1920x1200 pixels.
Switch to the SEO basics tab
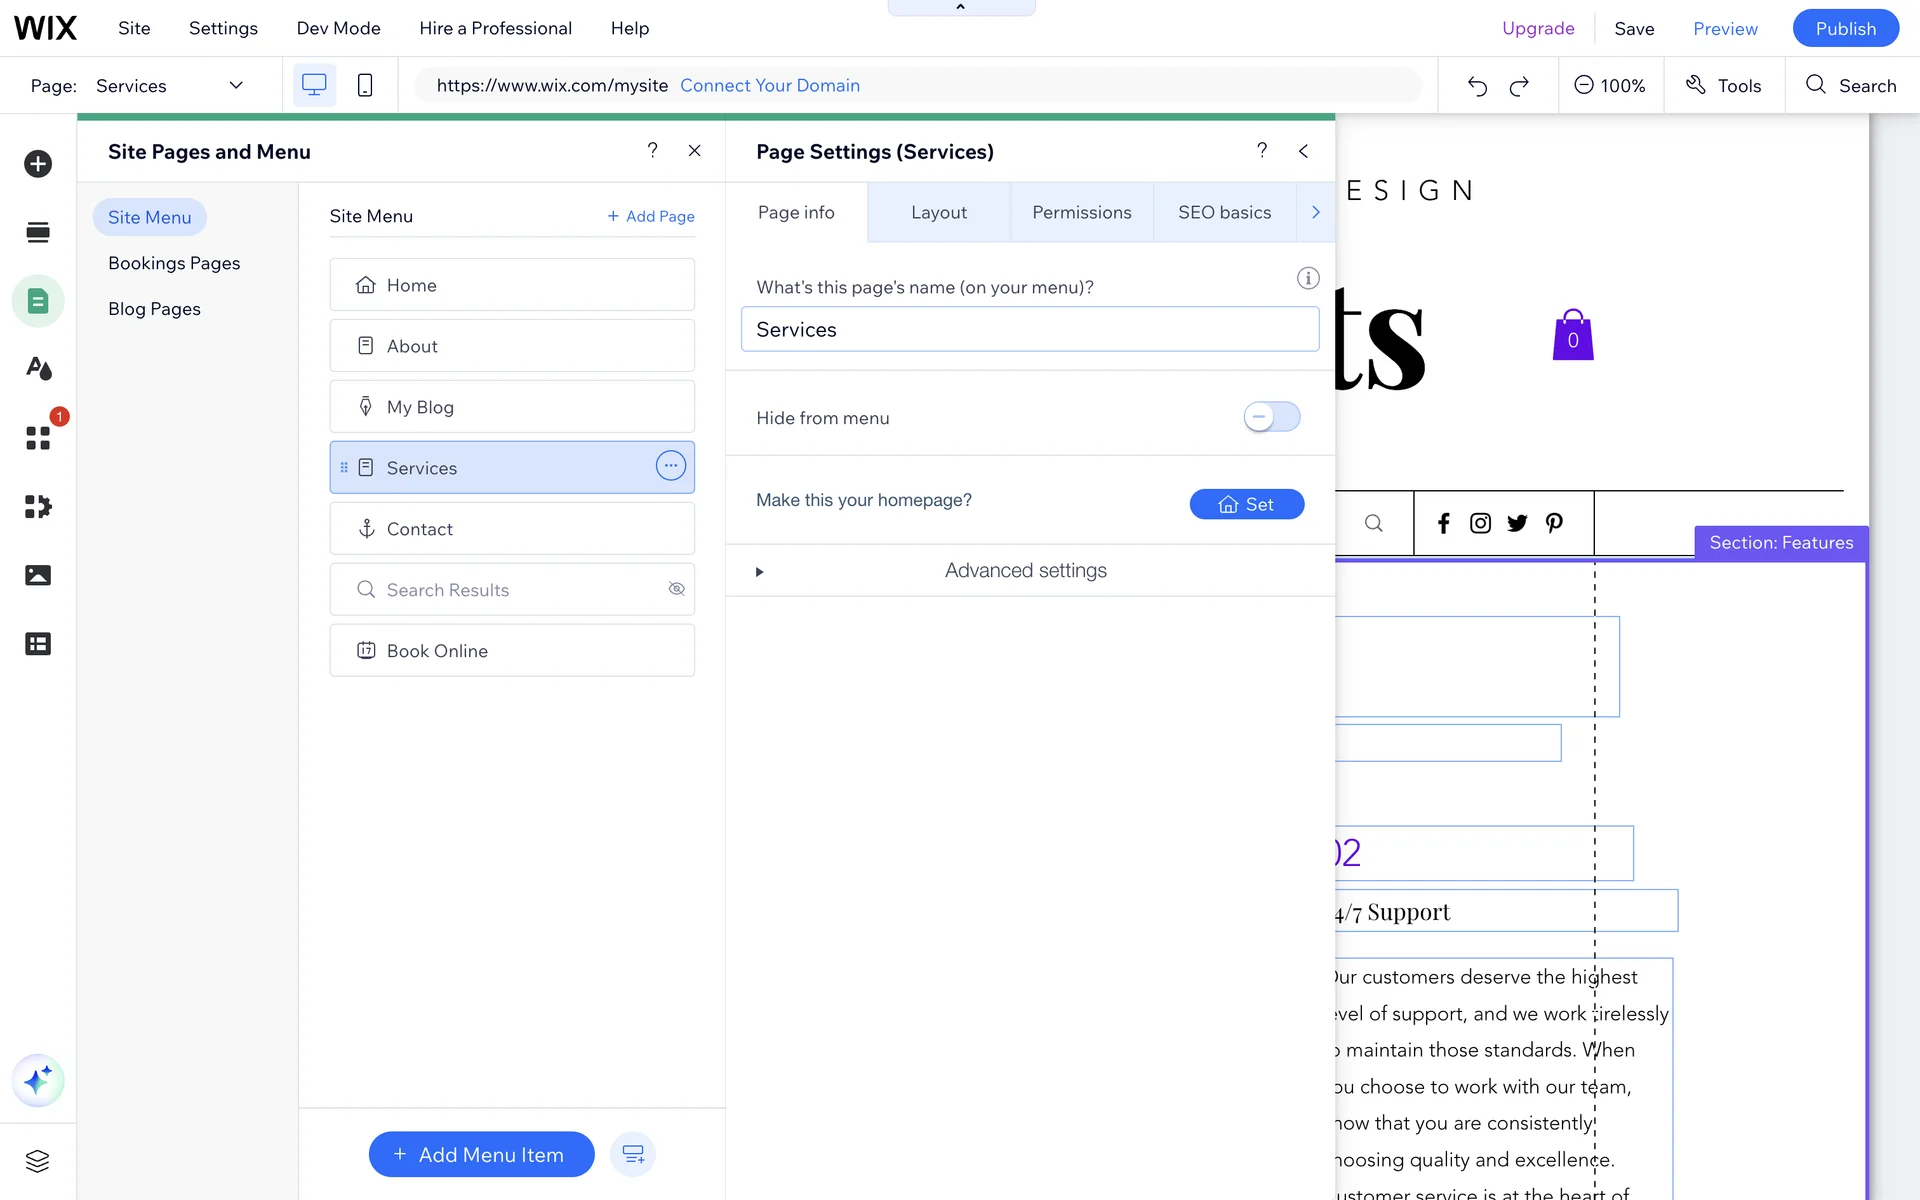(x=1224, y=212)
